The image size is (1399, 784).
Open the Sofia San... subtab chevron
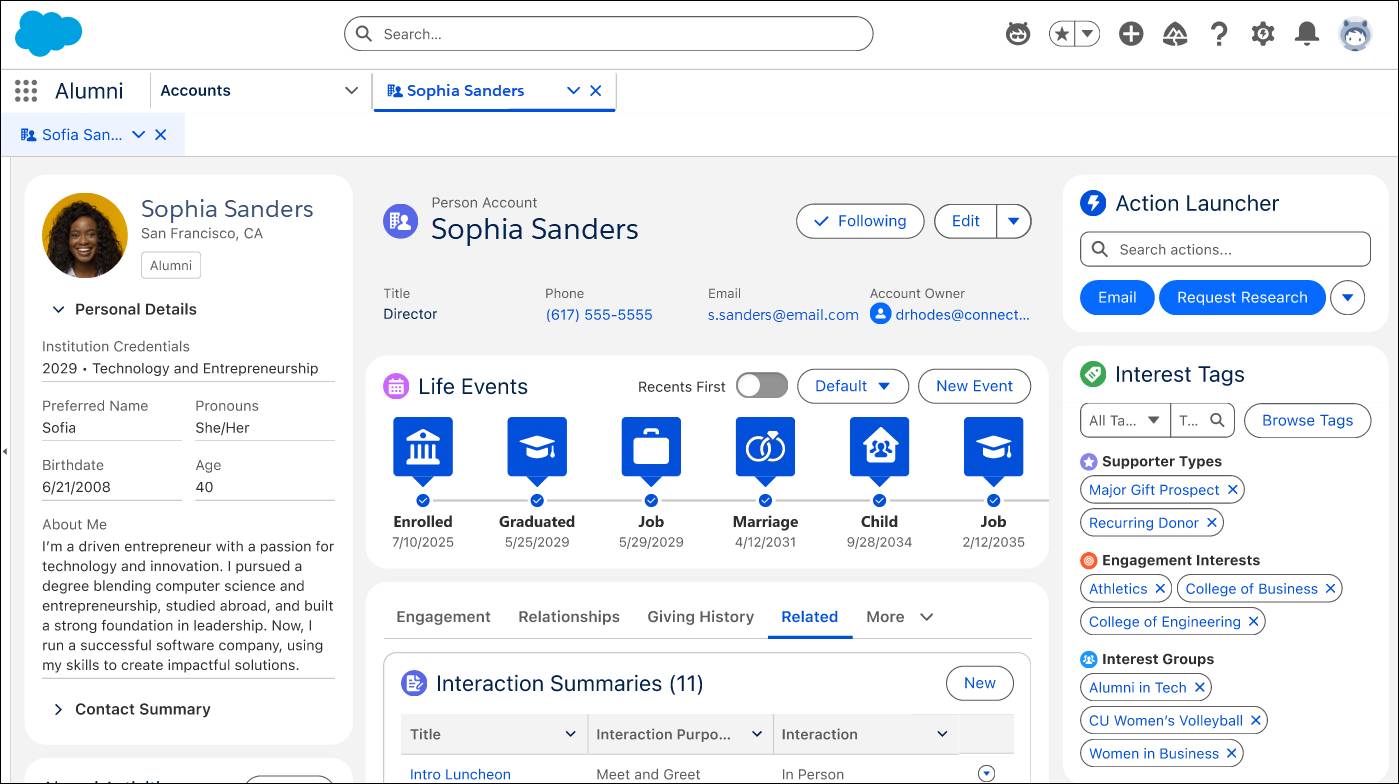tap(139, 135)
